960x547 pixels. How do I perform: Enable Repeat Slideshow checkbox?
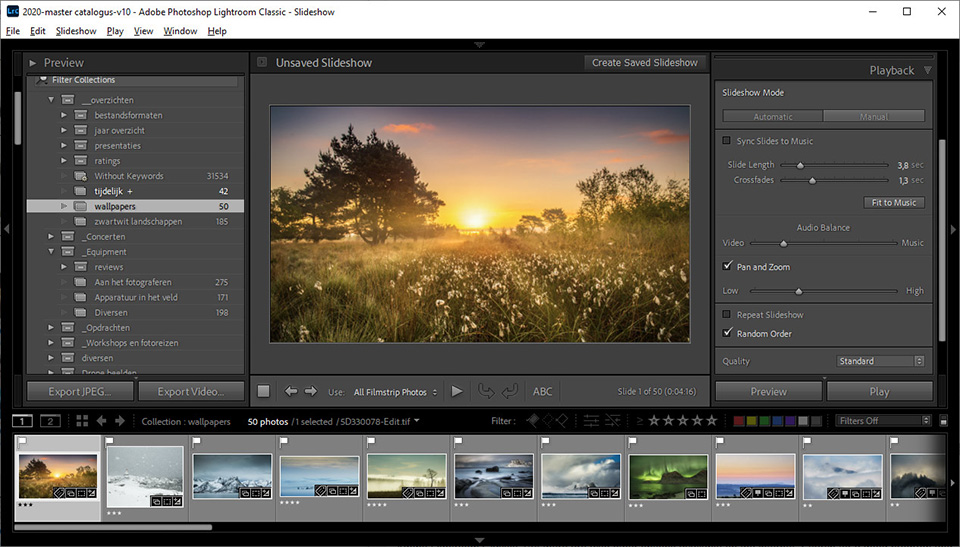coord(727,314)
